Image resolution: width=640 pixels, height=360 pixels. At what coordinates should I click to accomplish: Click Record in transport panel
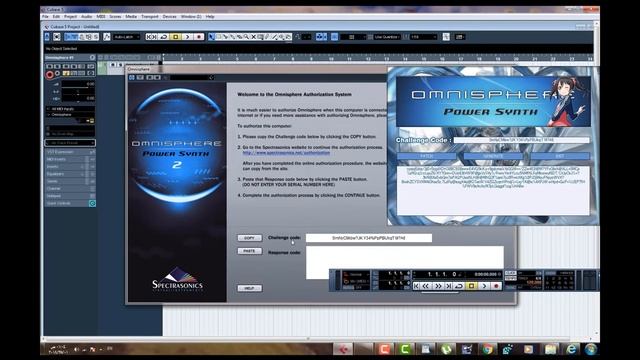[x=496, y=286]
